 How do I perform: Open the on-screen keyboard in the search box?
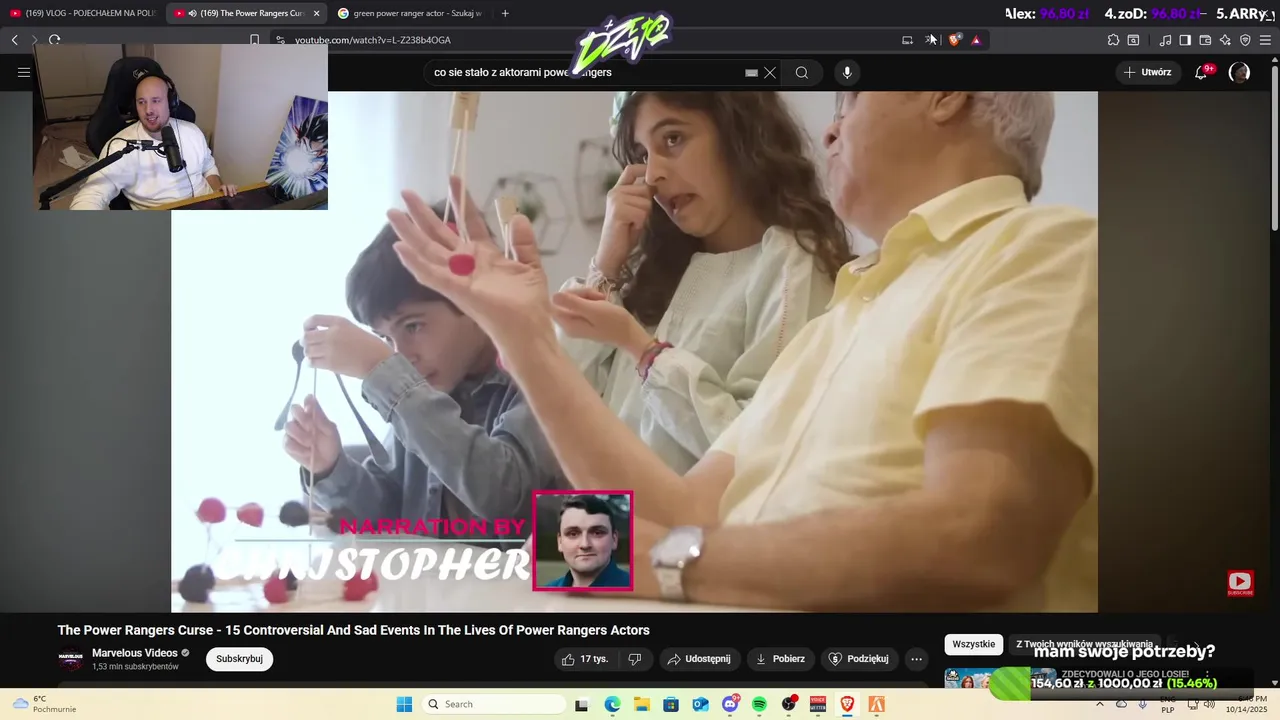pos(751,72)
